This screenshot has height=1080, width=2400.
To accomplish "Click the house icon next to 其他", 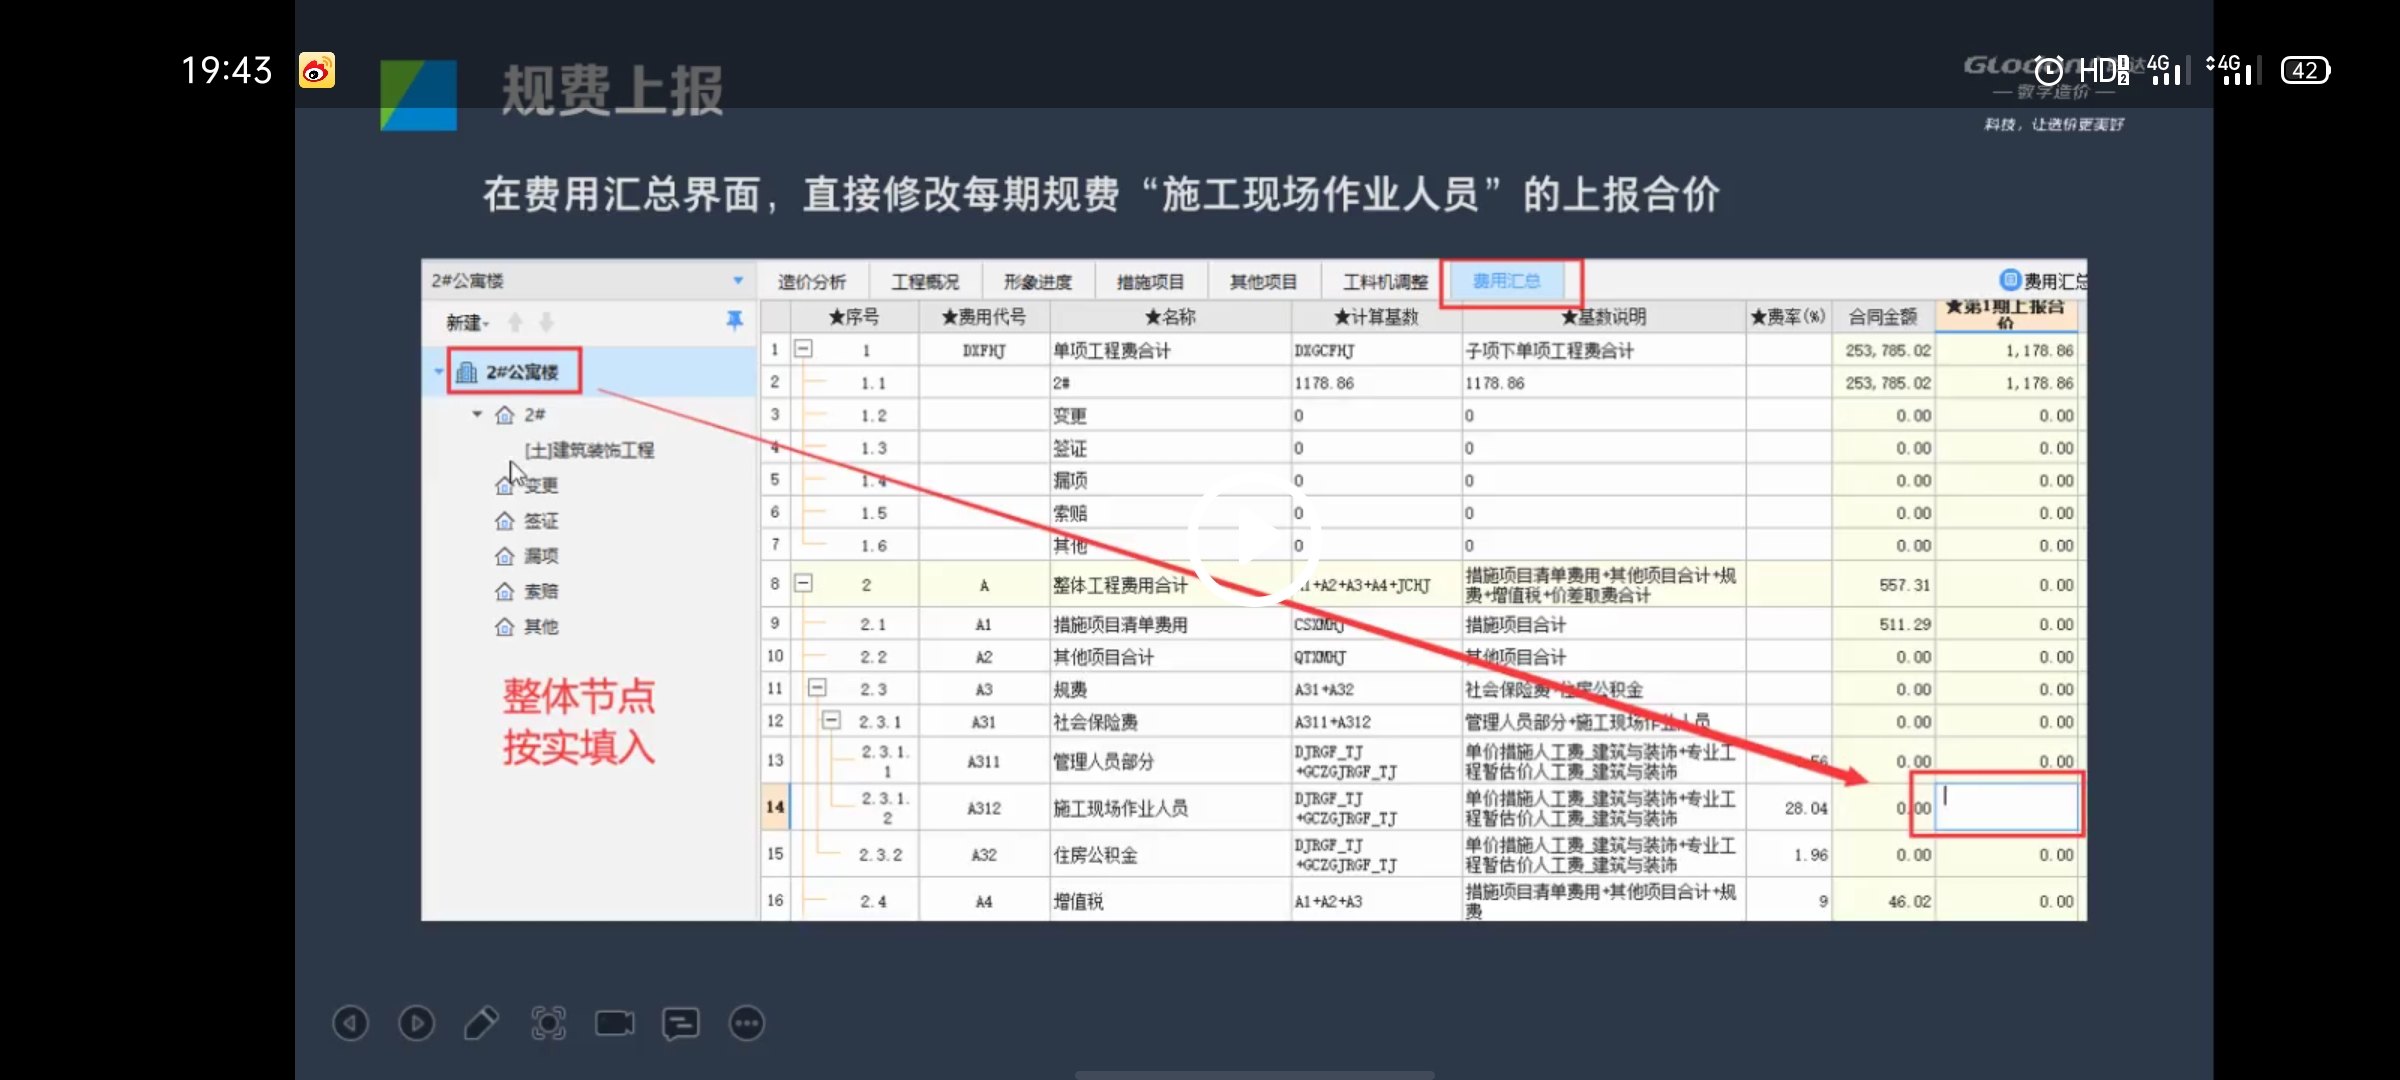I will tap(505, 627).
